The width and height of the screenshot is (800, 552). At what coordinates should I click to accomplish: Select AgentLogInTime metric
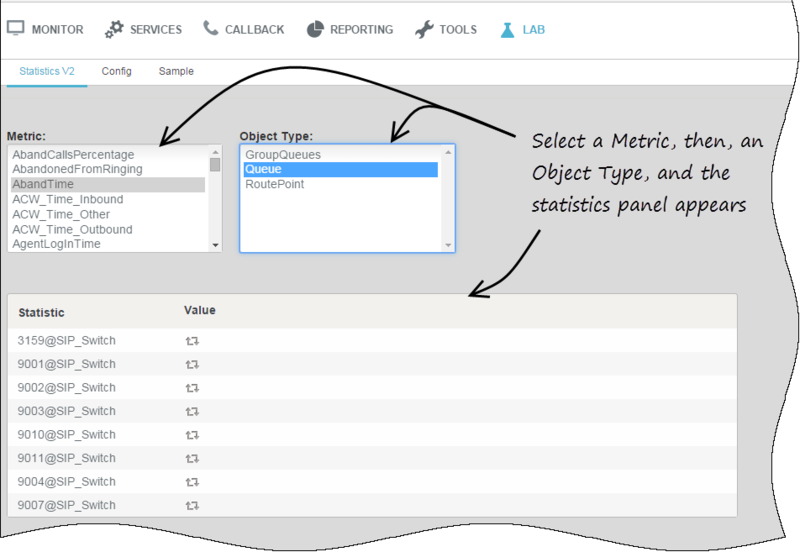(x=108, y=244)
